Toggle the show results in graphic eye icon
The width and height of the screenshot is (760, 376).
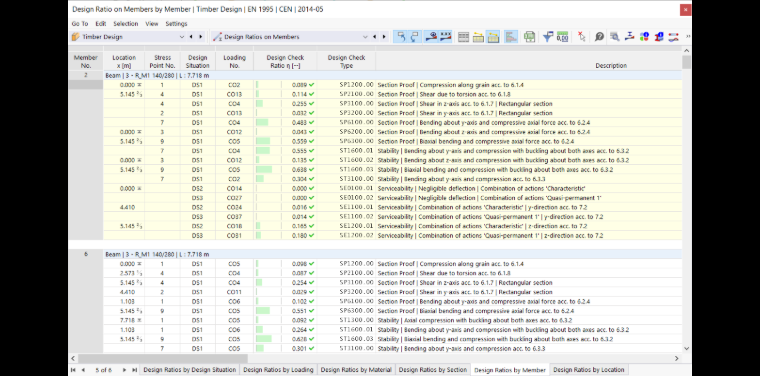click(431, 37)
